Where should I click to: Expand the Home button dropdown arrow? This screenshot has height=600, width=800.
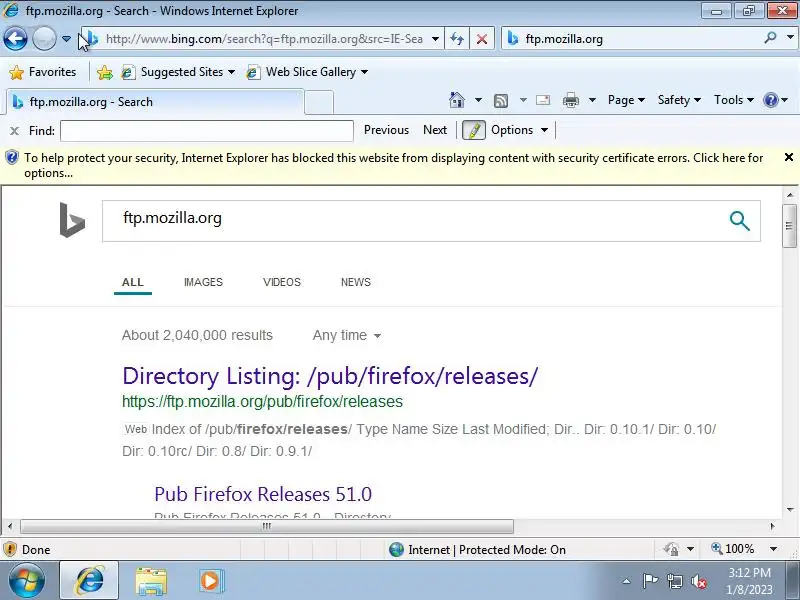(x=478, y=100)
